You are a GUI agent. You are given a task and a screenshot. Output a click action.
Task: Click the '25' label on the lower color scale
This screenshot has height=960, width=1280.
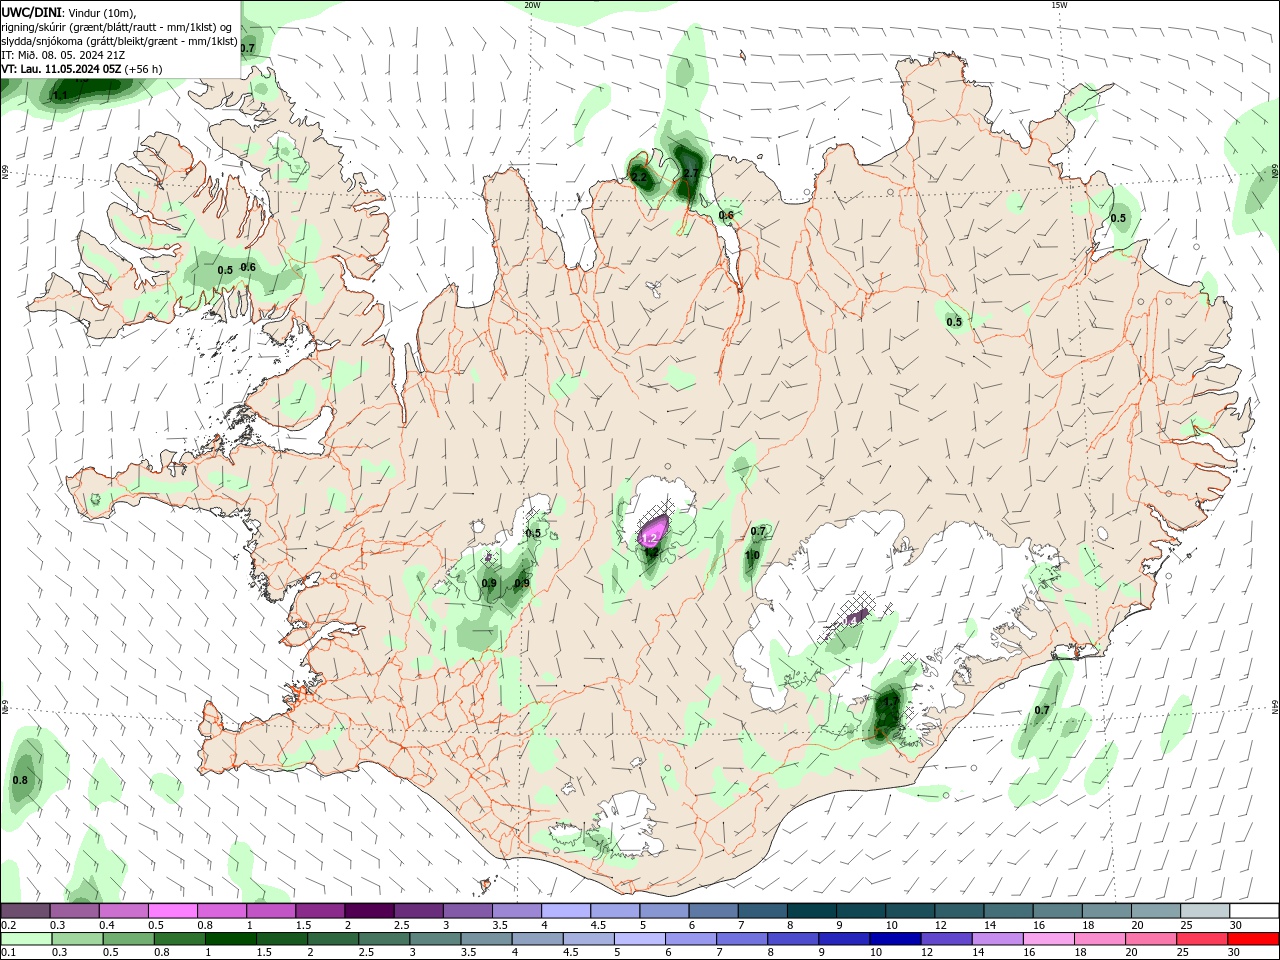(x=1185, y=953)
